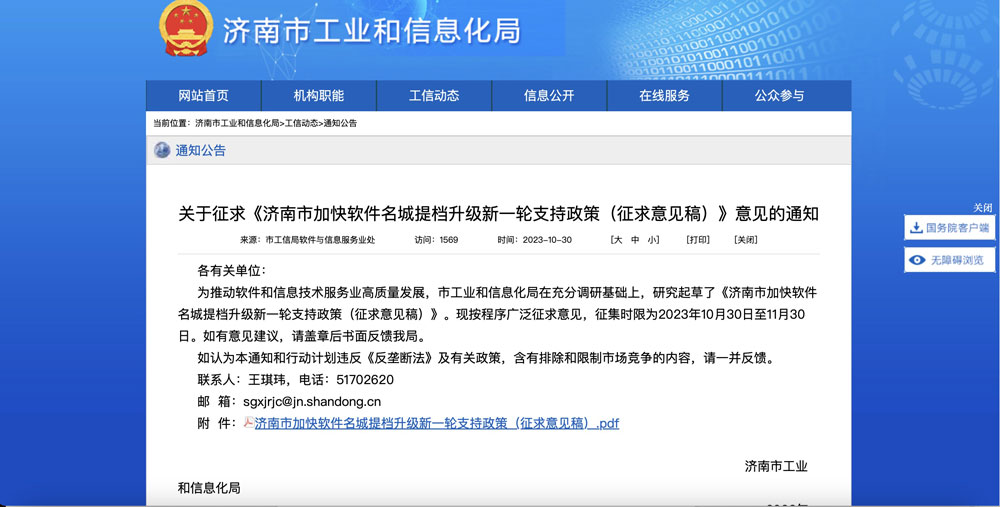
Task: Click the round icon beside 通知公告 heading
Action: [162, 150]
